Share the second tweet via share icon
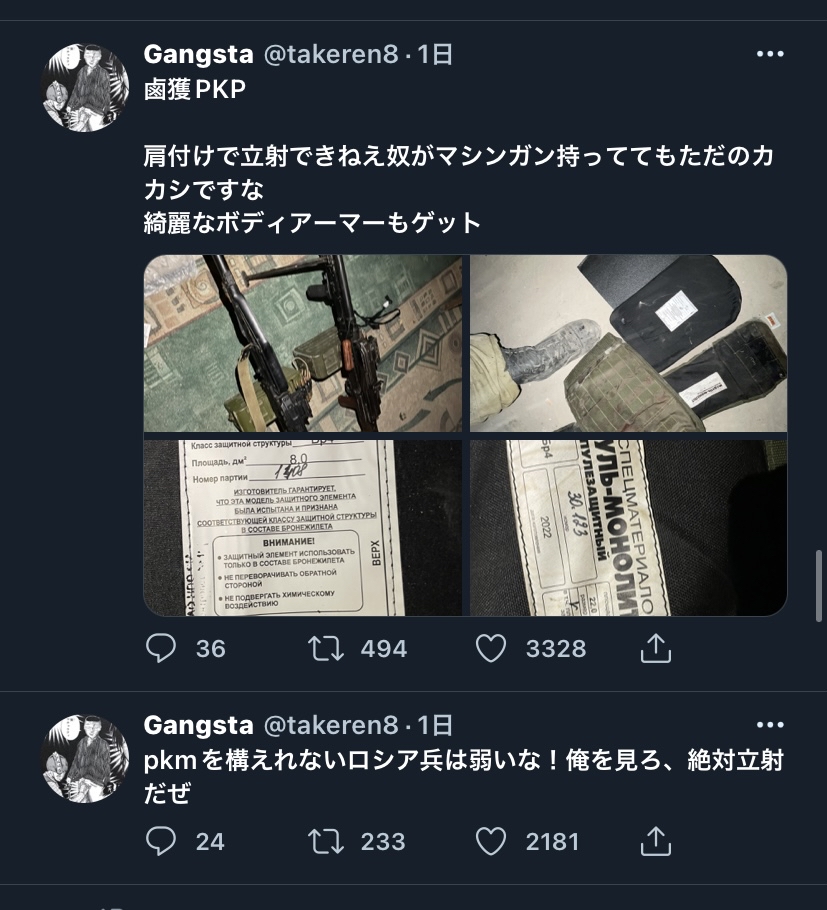This screenshot has width=827, height=910. click(656, 842)
